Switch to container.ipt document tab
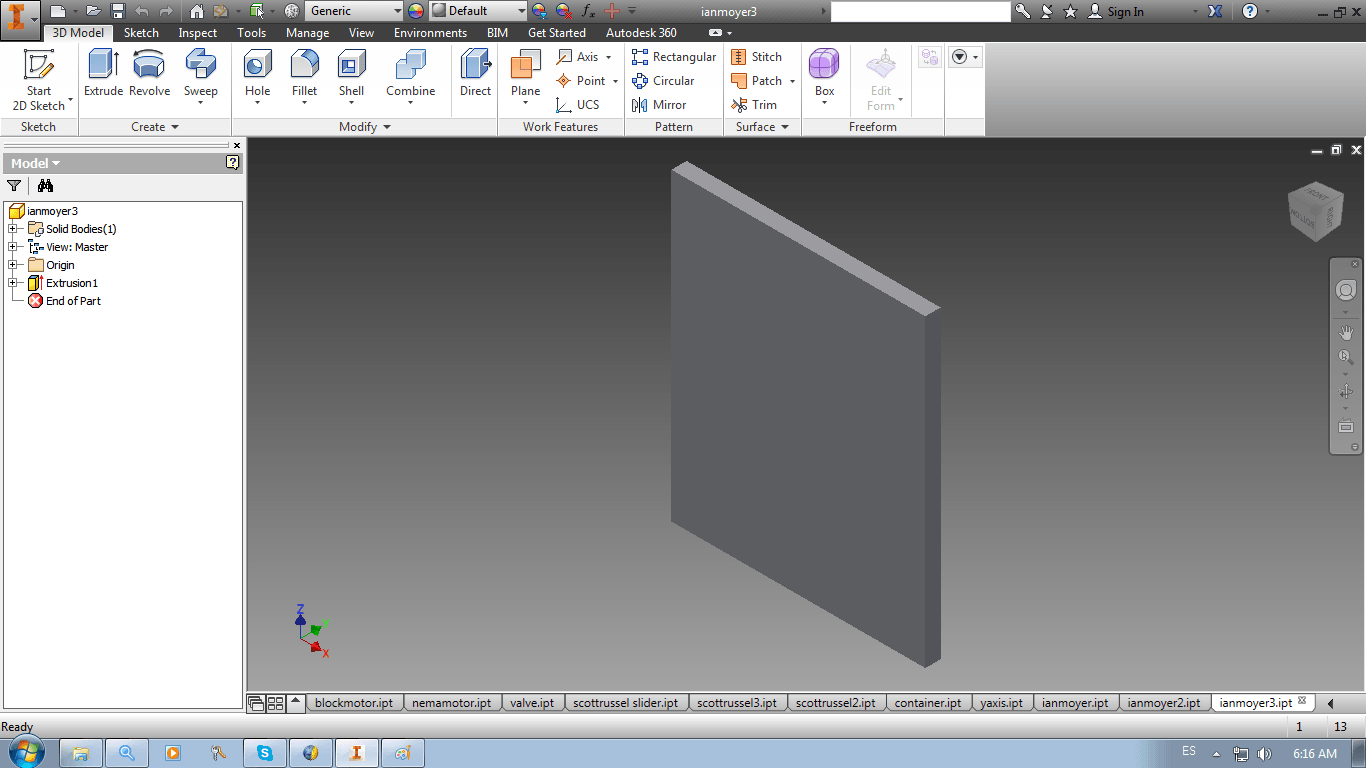This screenshot has width=1366, height=768. click(928, 703)
